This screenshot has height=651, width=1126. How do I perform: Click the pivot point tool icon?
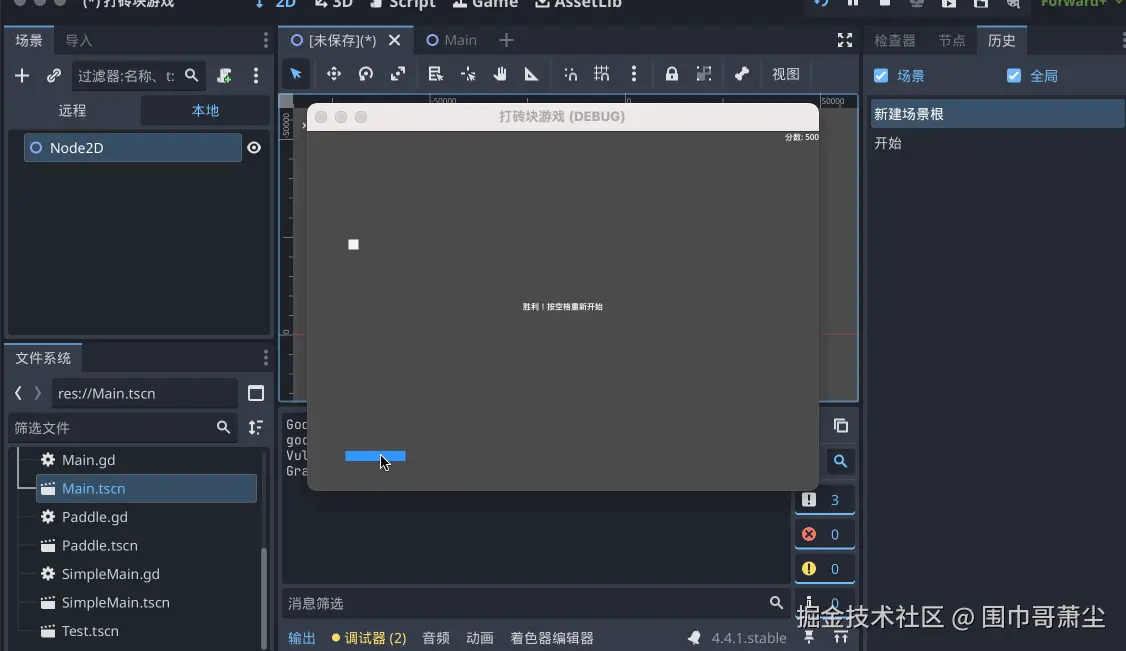pos(468,74)
